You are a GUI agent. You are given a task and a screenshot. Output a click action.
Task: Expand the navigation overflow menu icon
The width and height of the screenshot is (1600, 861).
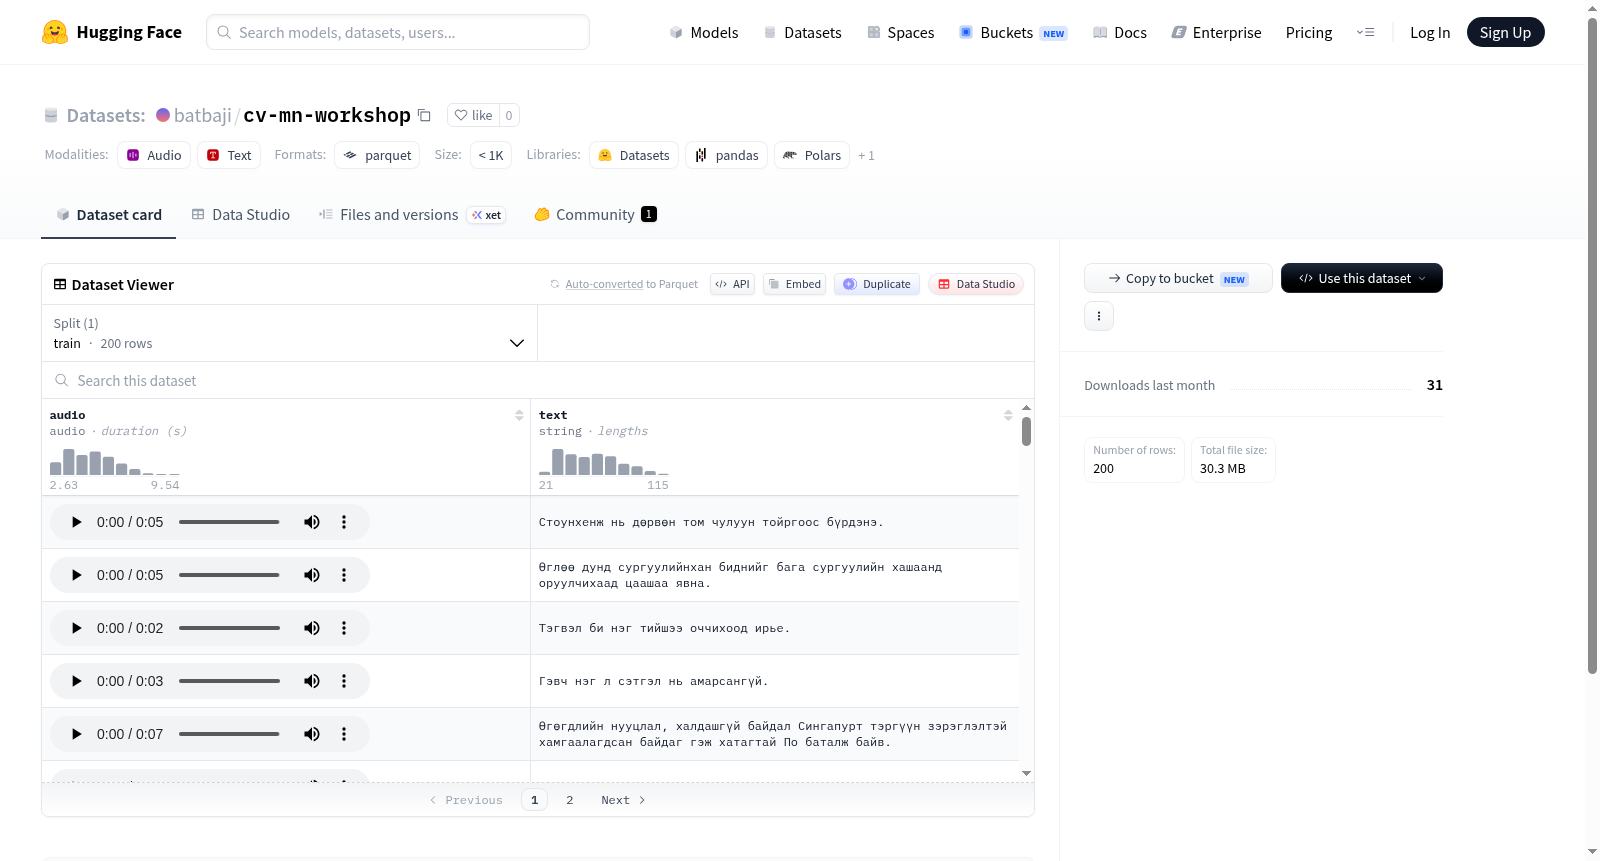1365,32
